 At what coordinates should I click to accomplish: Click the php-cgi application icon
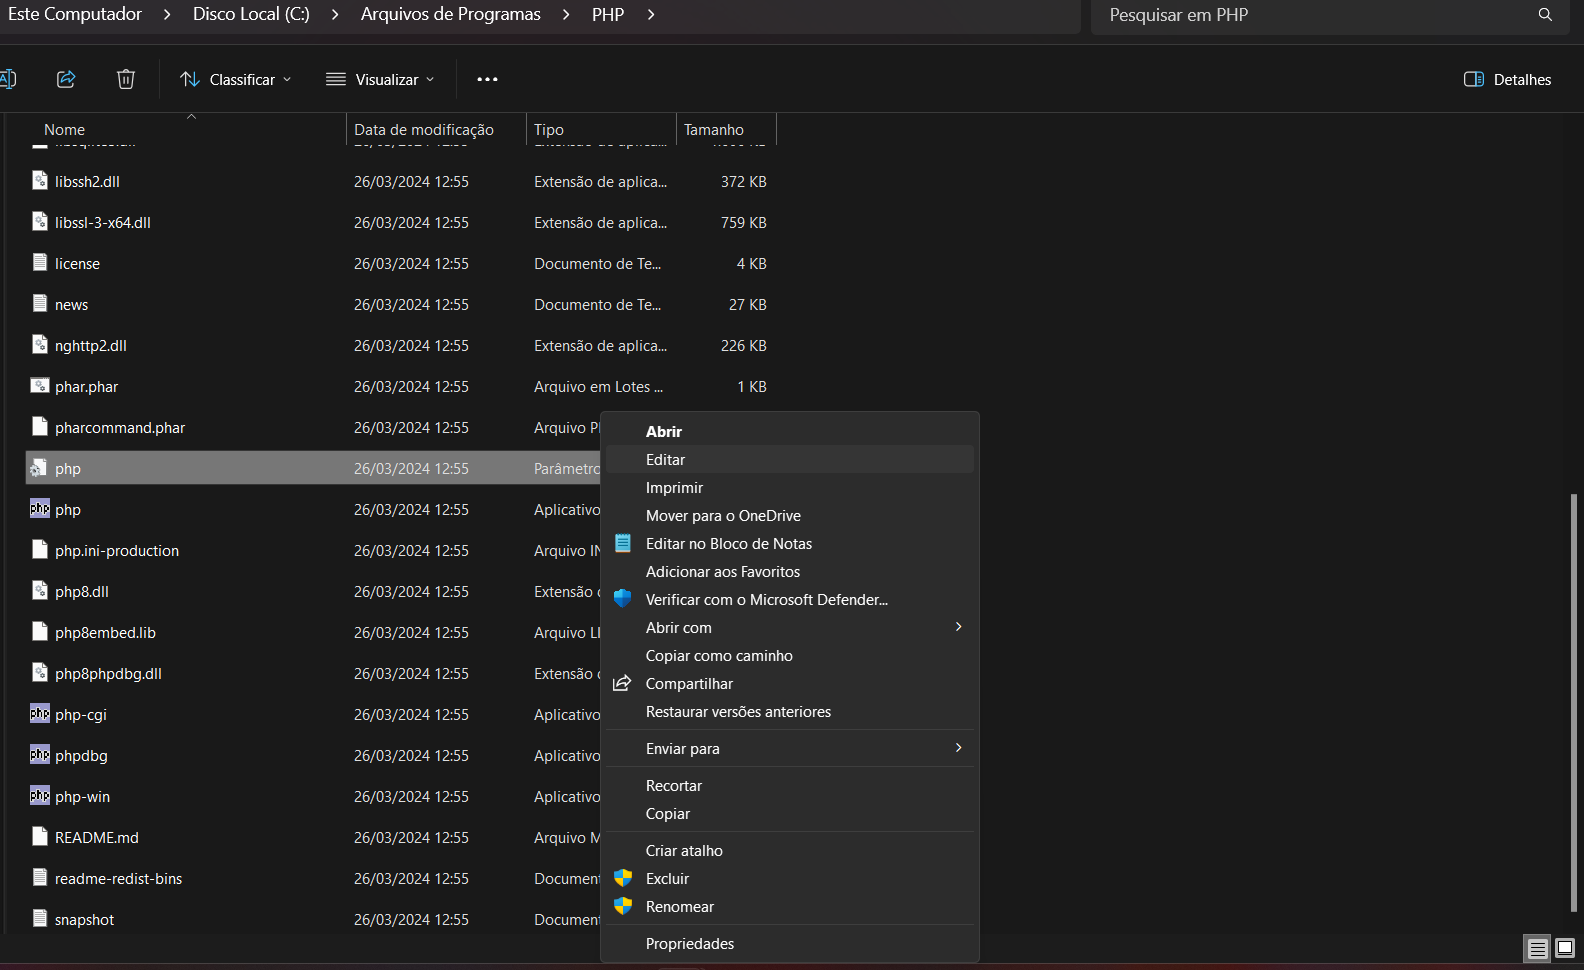(x=40, y=714)
